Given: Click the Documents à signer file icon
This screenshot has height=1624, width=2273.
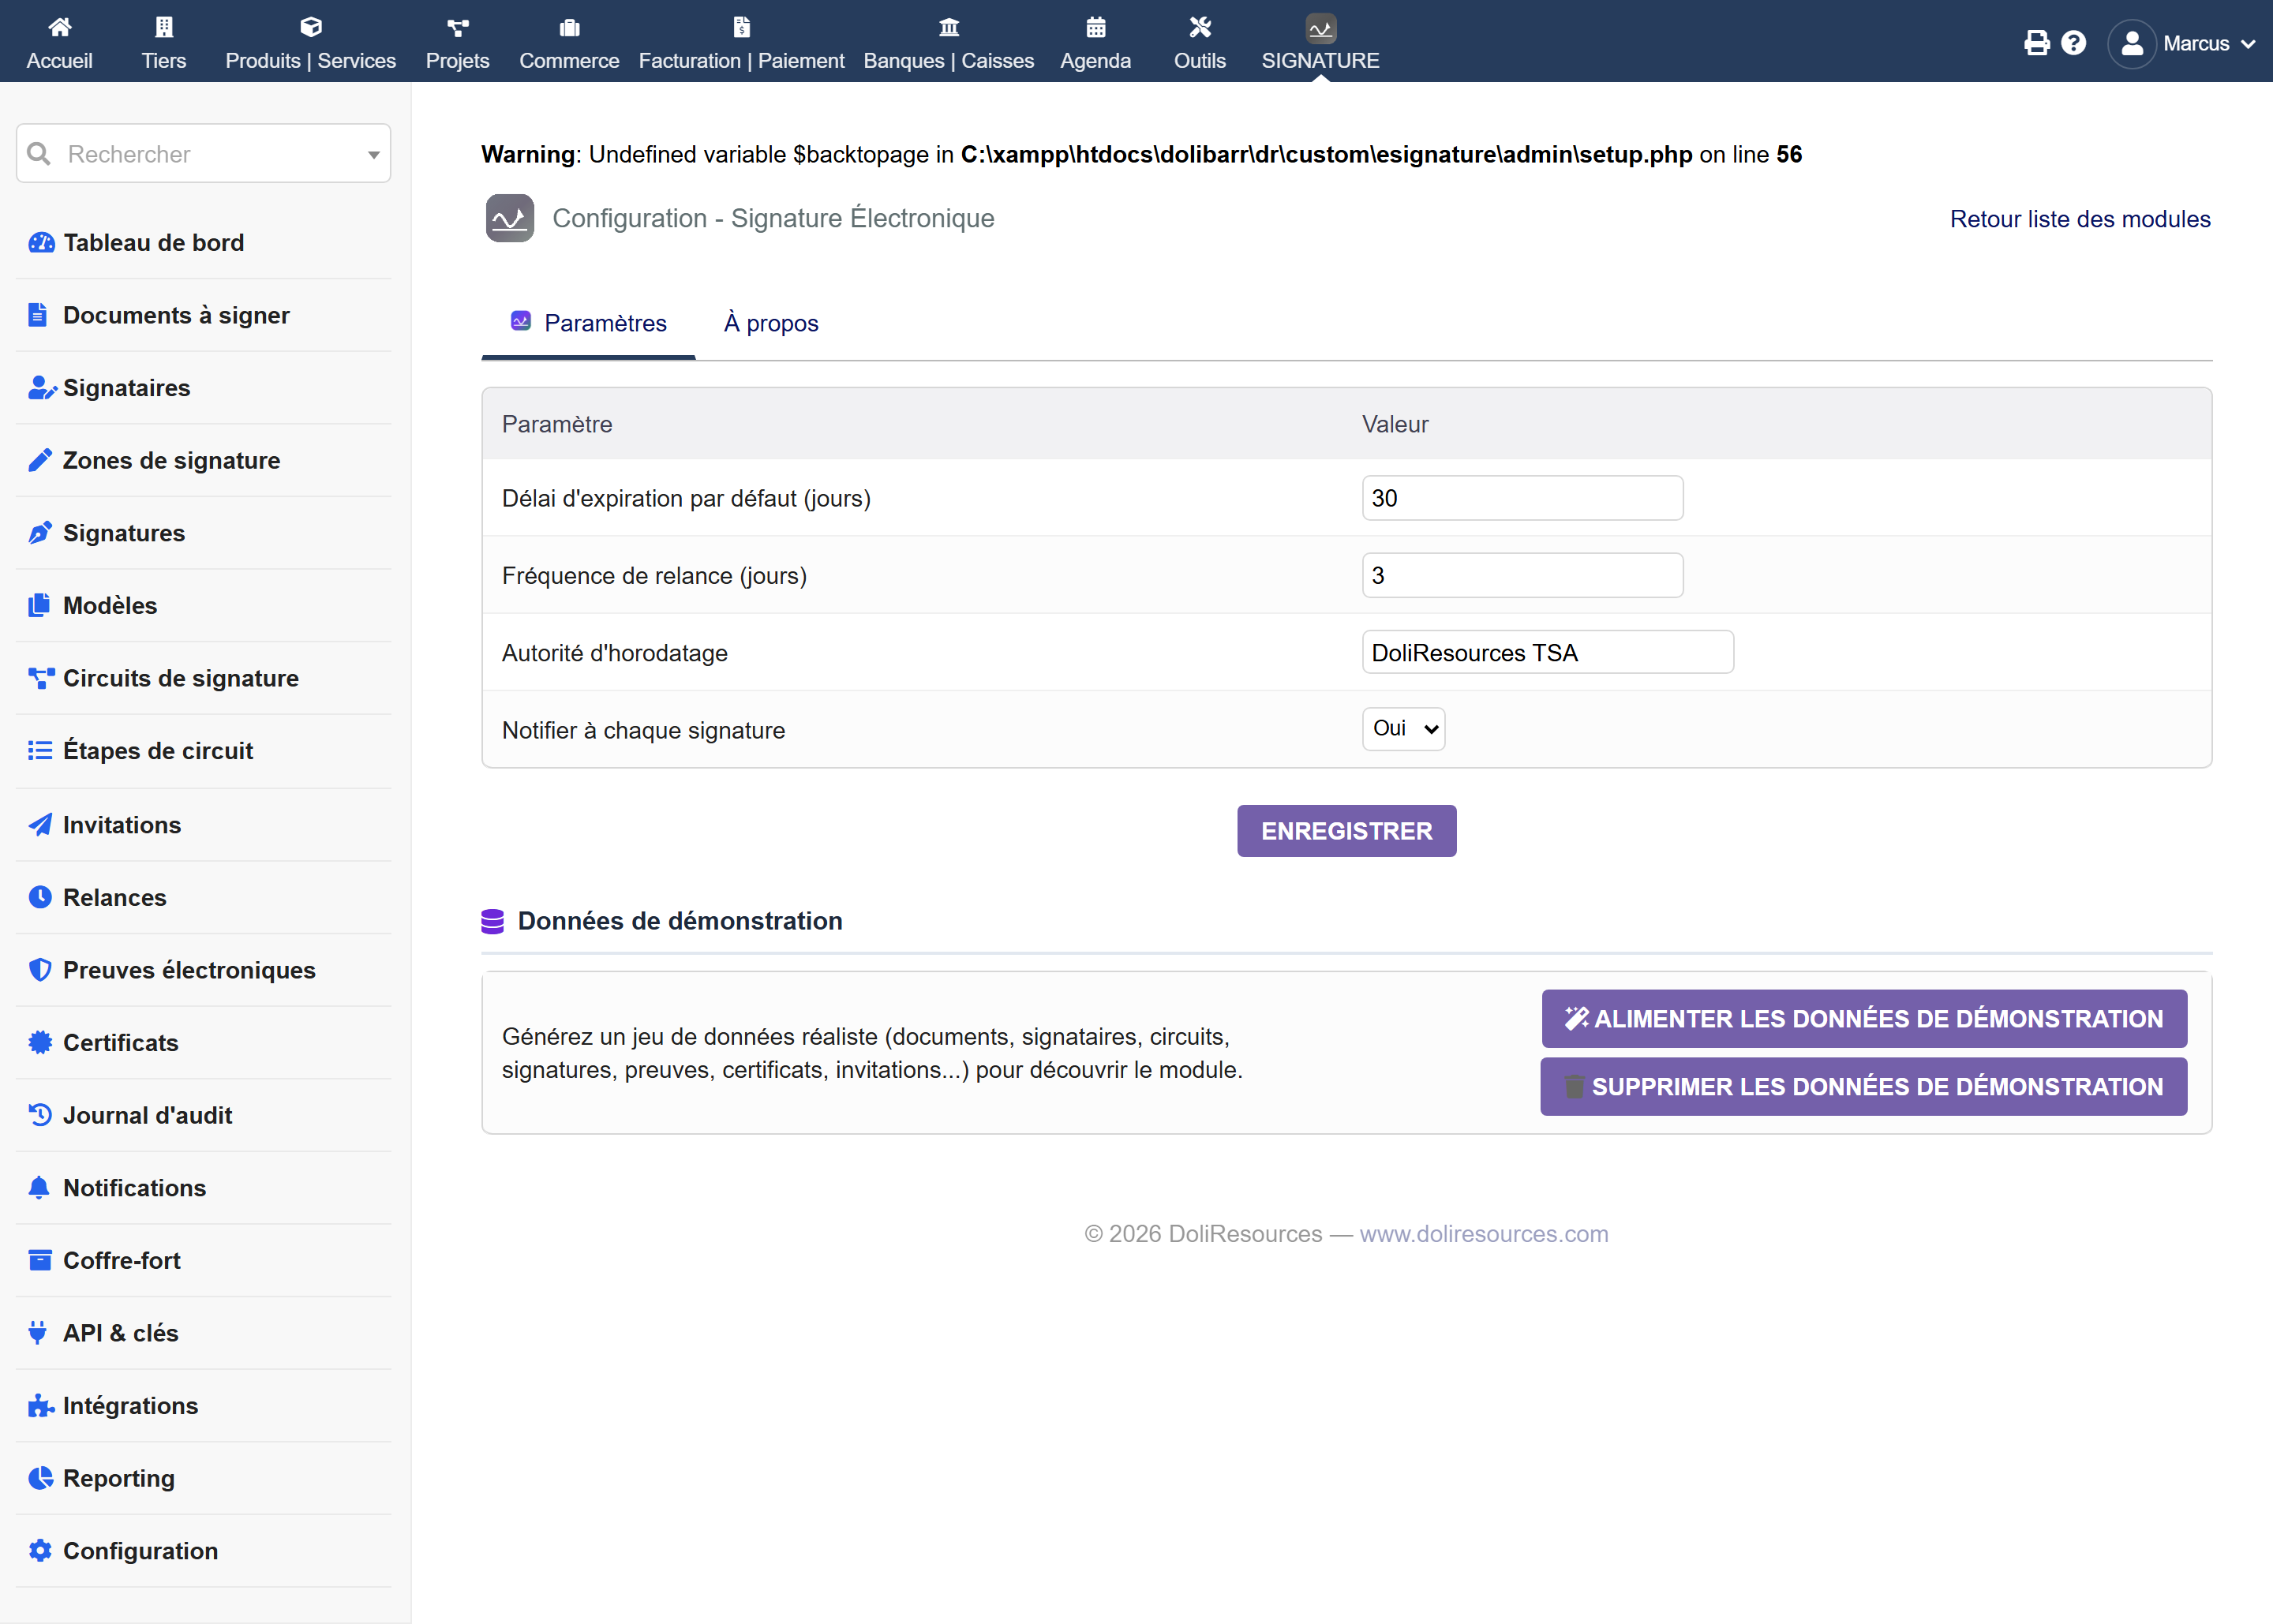Looking at the screenshot, I should (38, 315).
